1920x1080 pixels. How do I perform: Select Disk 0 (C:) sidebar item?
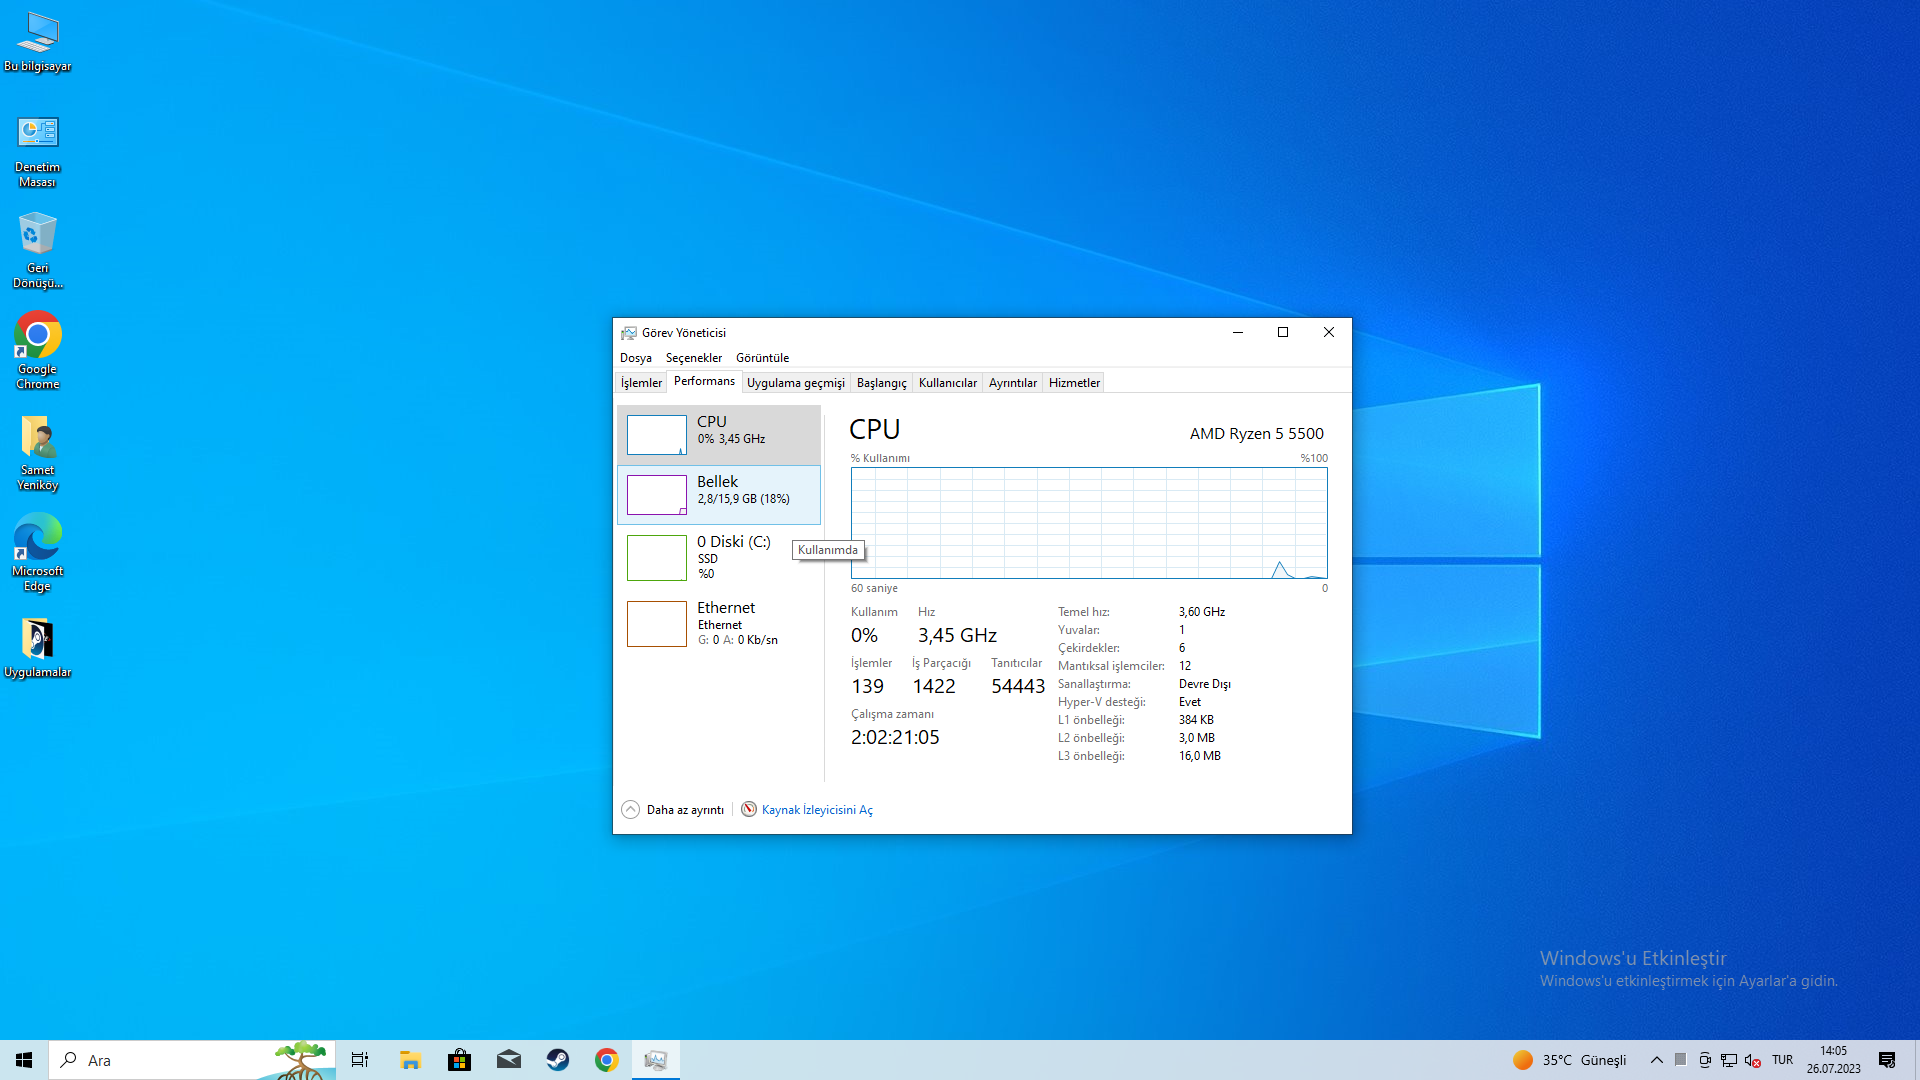(718, 557)
